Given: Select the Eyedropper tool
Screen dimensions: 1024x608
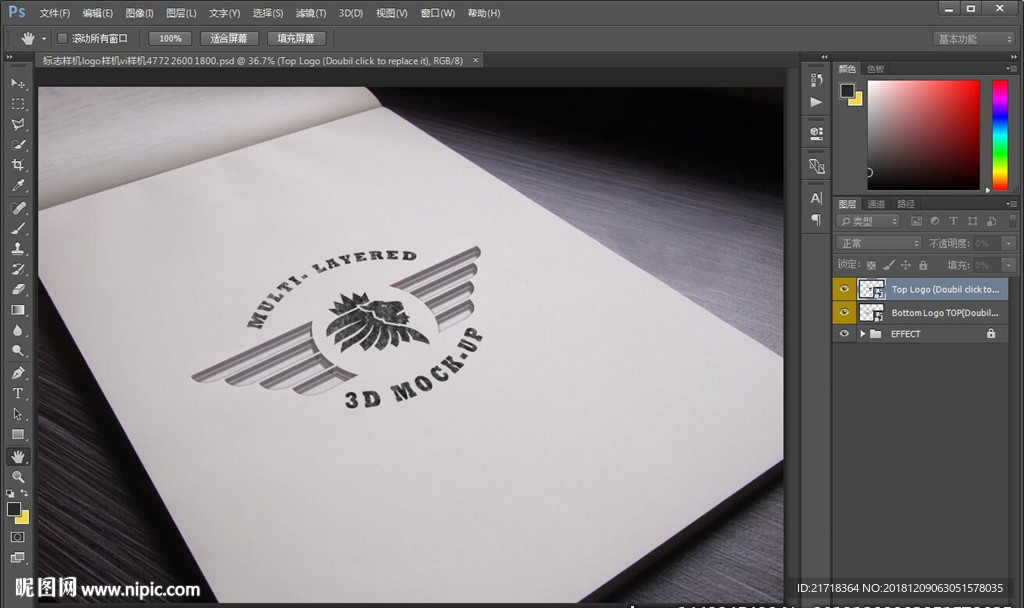Looking at the screenshot, I should click(18, 185).
